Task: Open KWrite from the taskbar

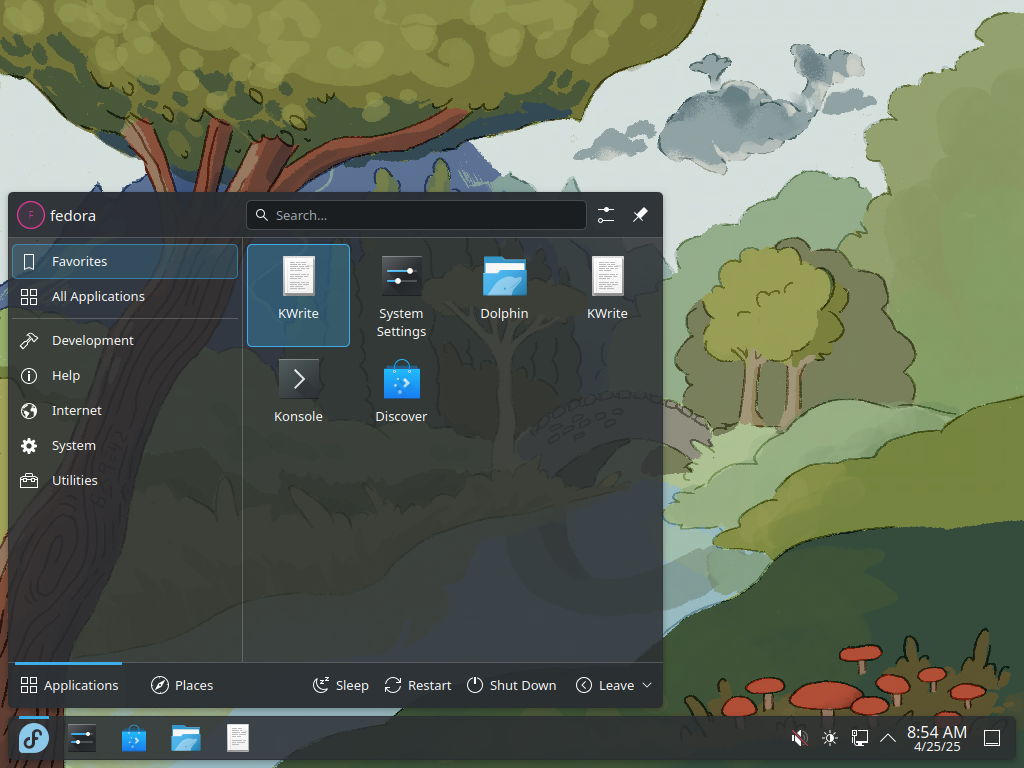Action: 238,739
